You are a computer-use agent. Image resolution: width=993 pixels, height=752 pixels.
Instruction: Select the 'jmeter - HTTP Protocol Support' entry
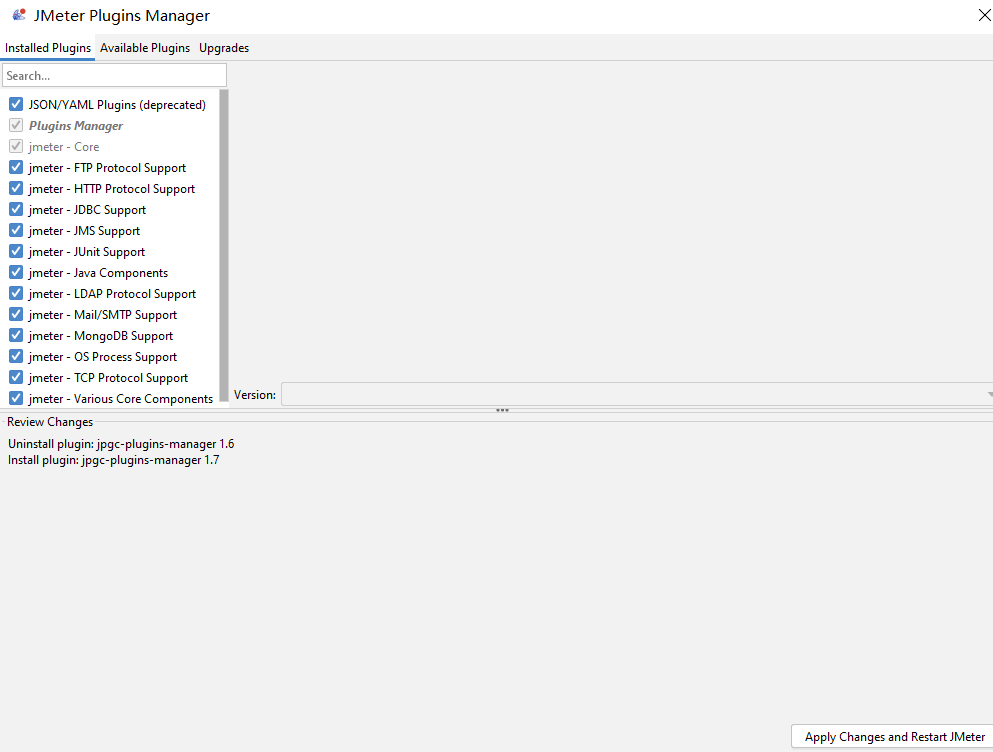pyautogui.click(x=111, y=189)
